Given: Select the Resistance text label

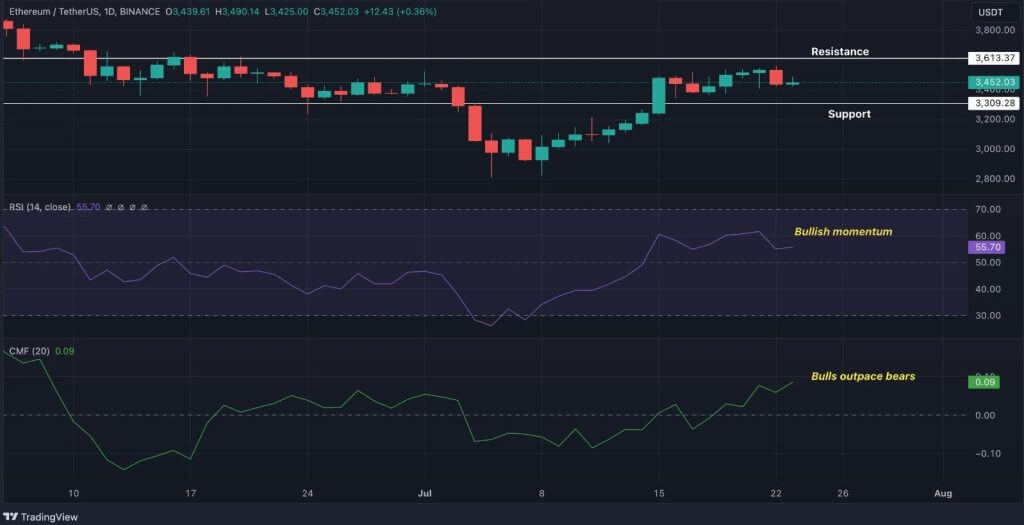Looking at the screenshot, I should [840, 52].
